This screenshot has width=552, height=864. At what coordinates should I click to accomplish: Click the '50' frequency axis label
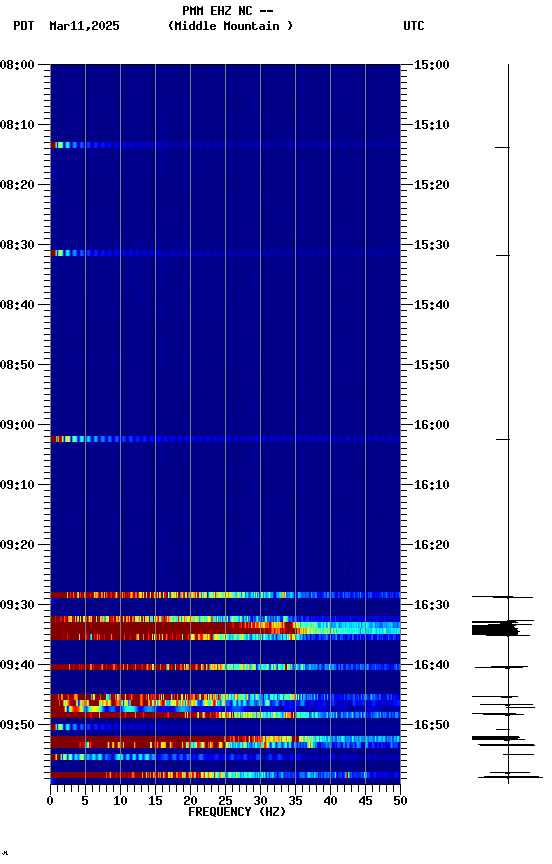pyautogui.click(x=400, y=801)
